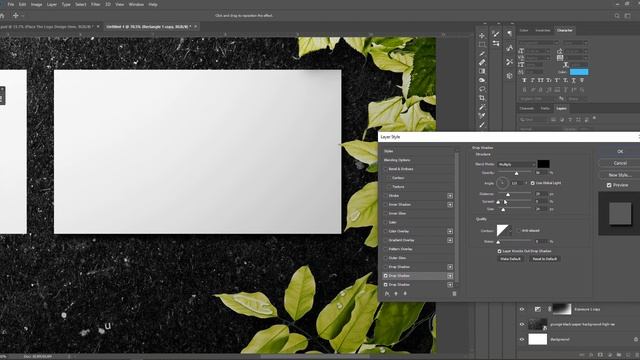640x360 pixels.
Task: Open the font style dropdown
Action: coord(575,42)
